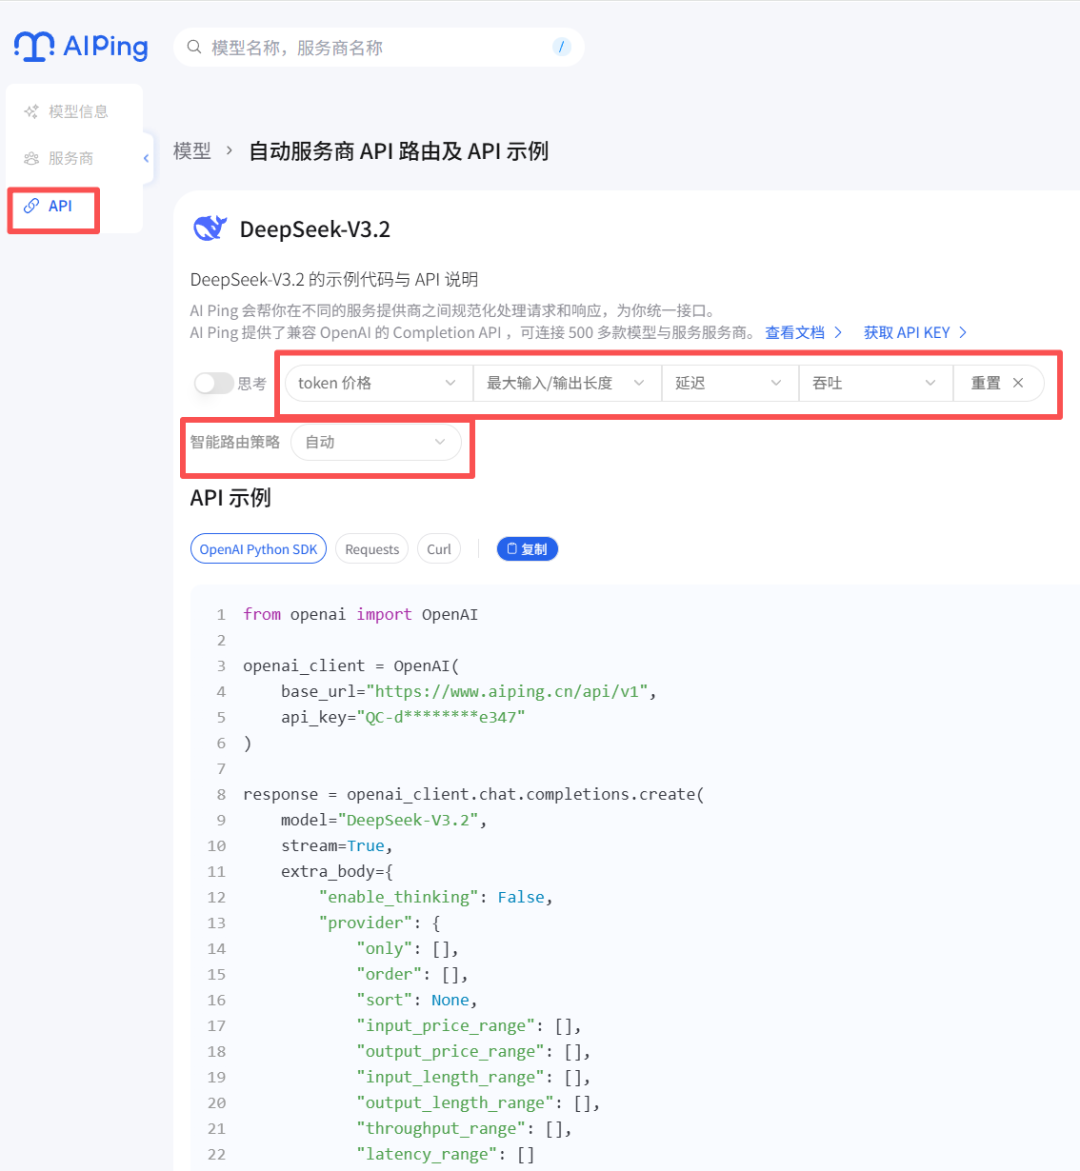Click the masked api_key value in code

point(441,717)
